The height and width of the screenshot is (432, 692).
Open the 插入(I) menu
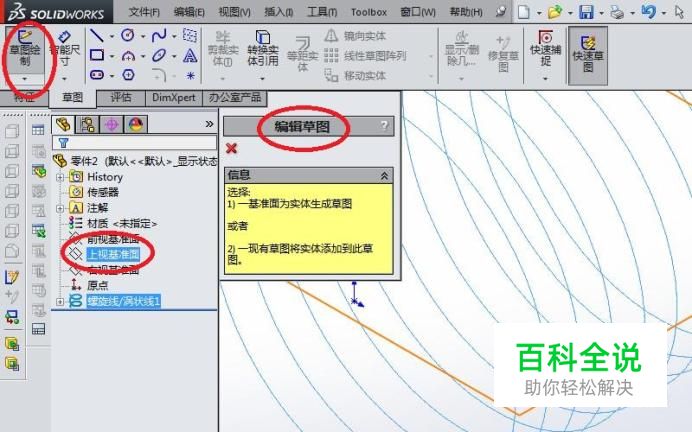(x=278, y=12)
